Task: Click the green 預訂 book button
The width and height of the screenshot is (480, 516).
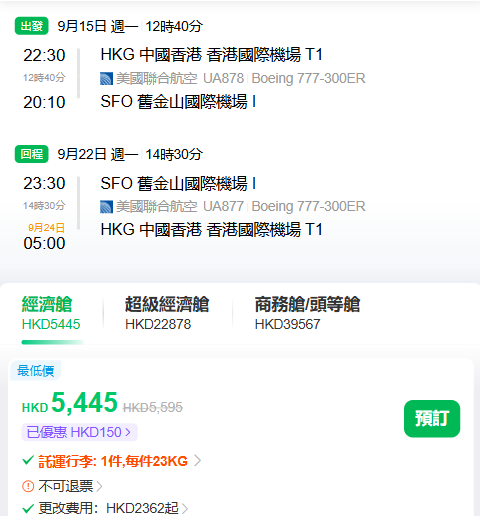Action: pos(432,419)
